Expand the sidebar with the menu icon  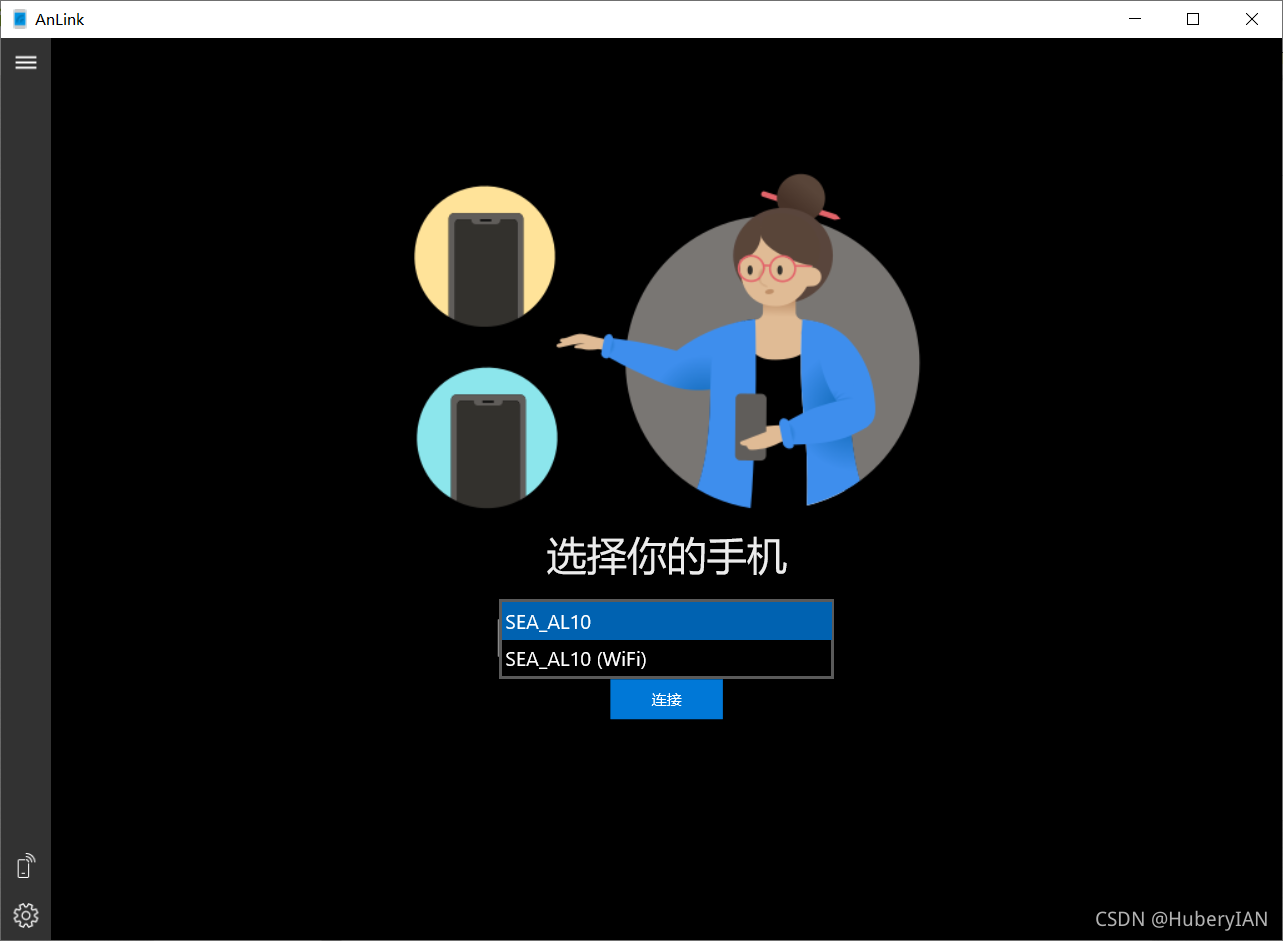coord(25,61)
